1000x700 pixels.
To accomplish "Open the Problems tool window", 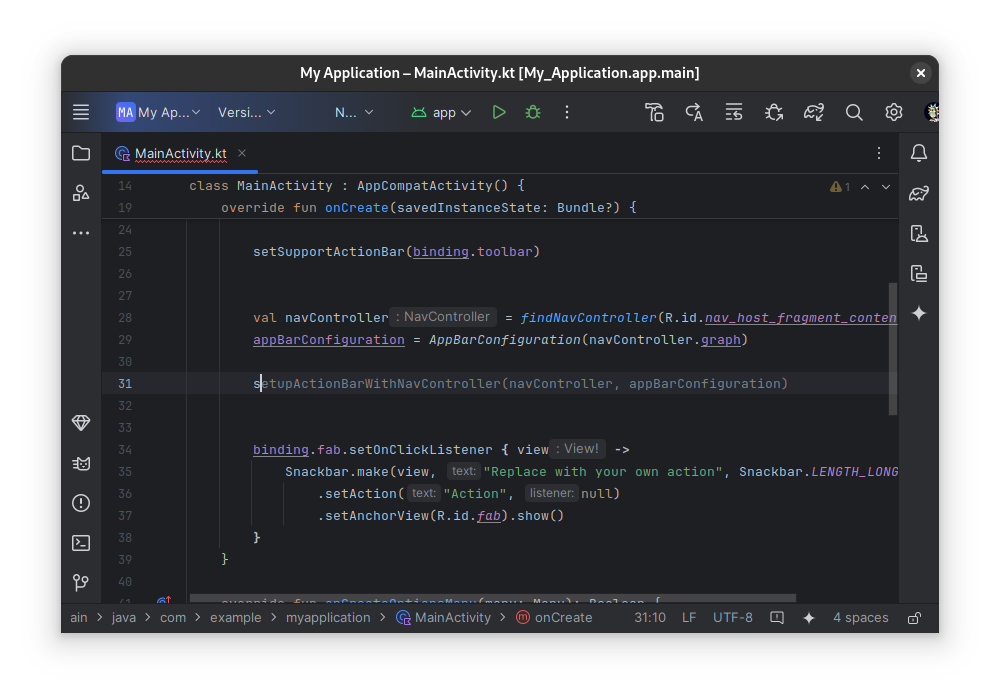I will tap(80, 503).
